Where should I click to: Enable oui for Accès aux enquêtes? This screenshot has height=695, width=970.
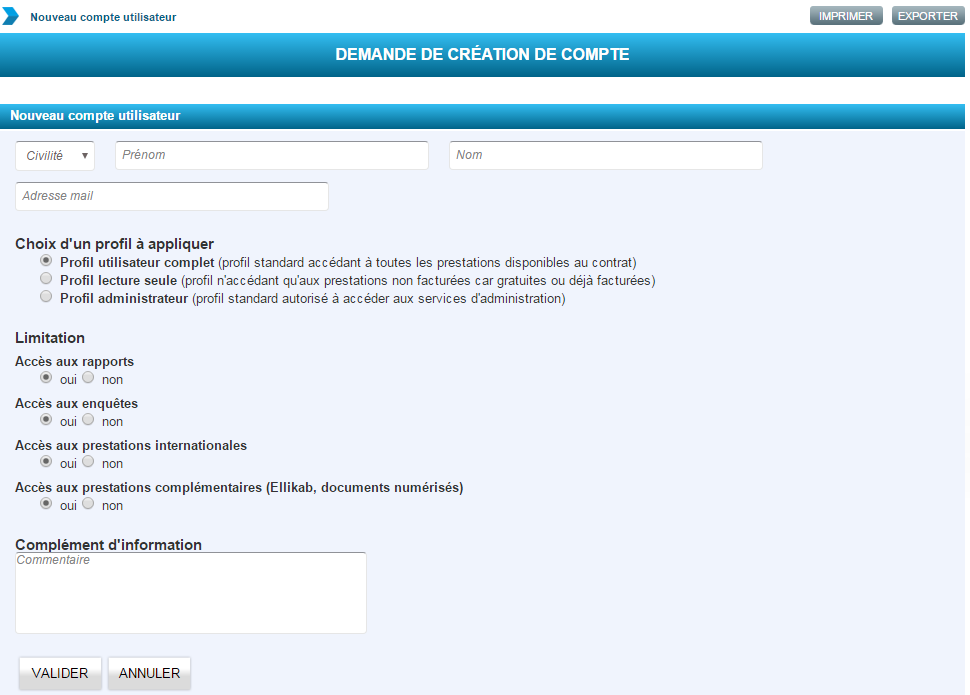[46, 420]
